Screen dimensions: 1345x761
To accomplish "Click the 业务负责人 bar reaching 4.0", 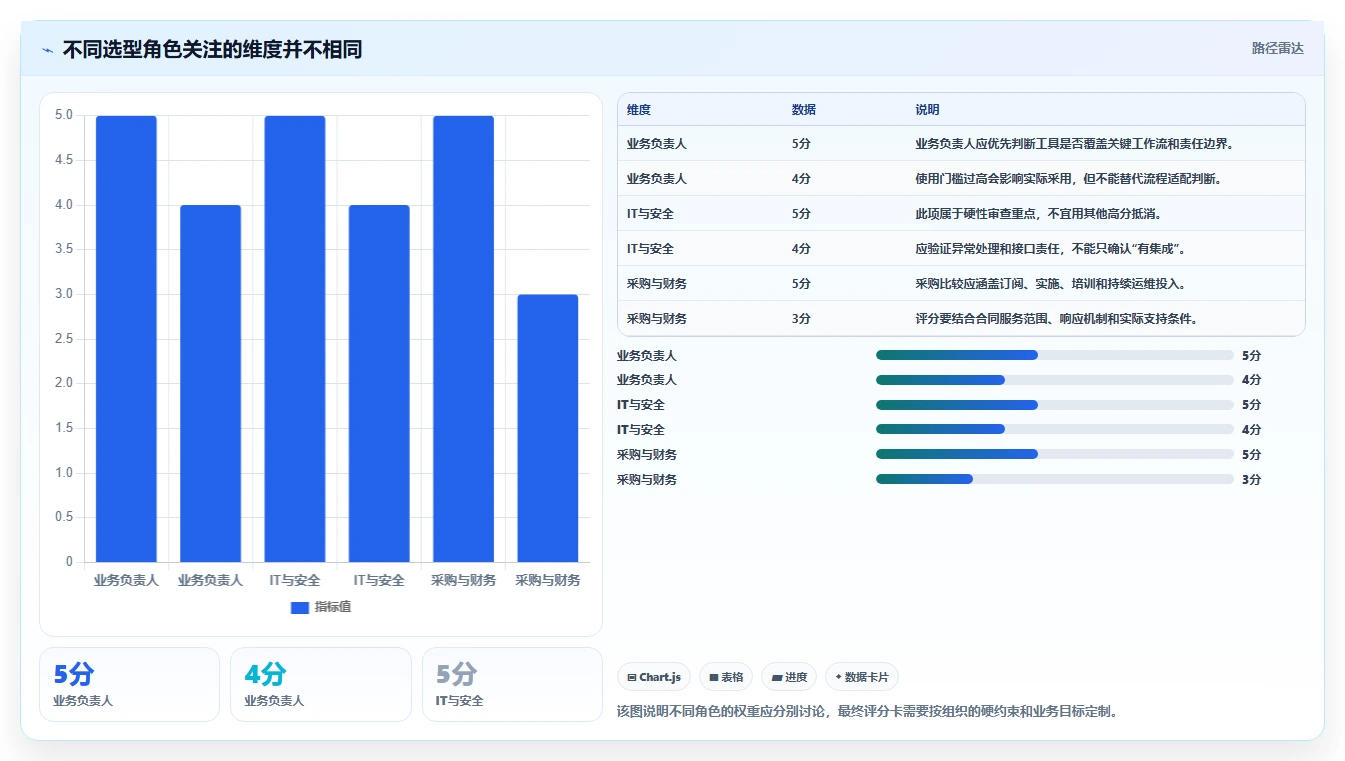I will [210, 383].
